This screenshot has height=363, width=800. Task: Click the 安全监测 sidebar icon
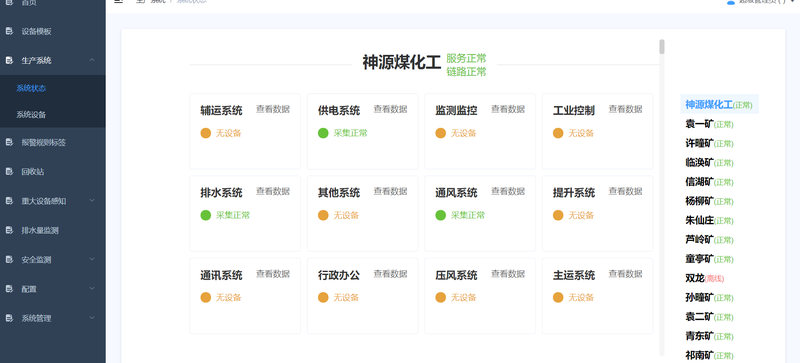click(x=9, y=259)
